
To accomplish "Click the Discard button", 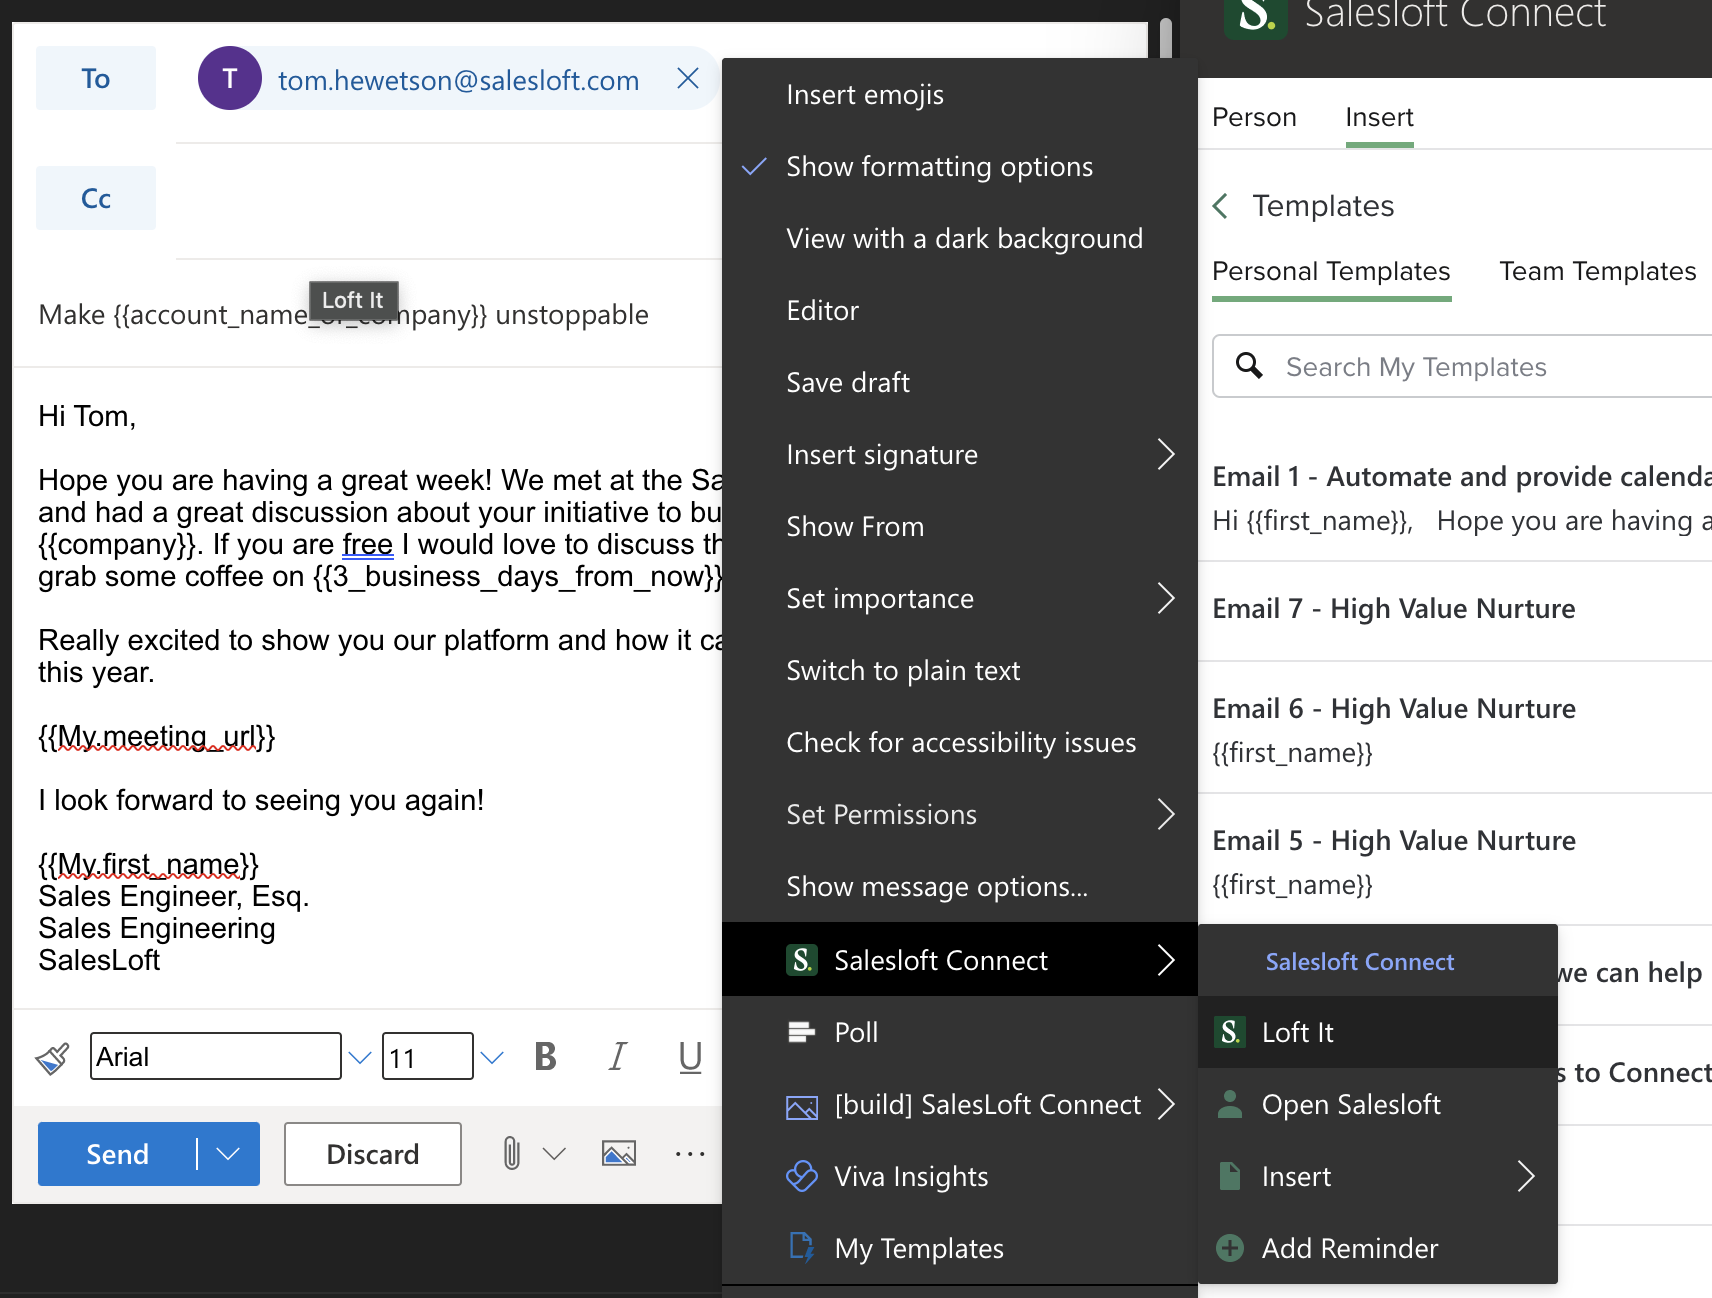I will [x=372, y=1153].
